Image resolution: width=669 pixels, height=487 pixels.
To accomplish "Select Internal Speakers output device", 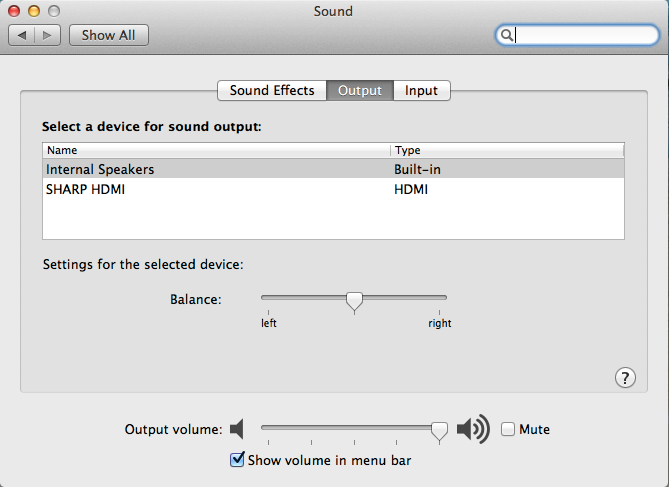I will (100, 170).
